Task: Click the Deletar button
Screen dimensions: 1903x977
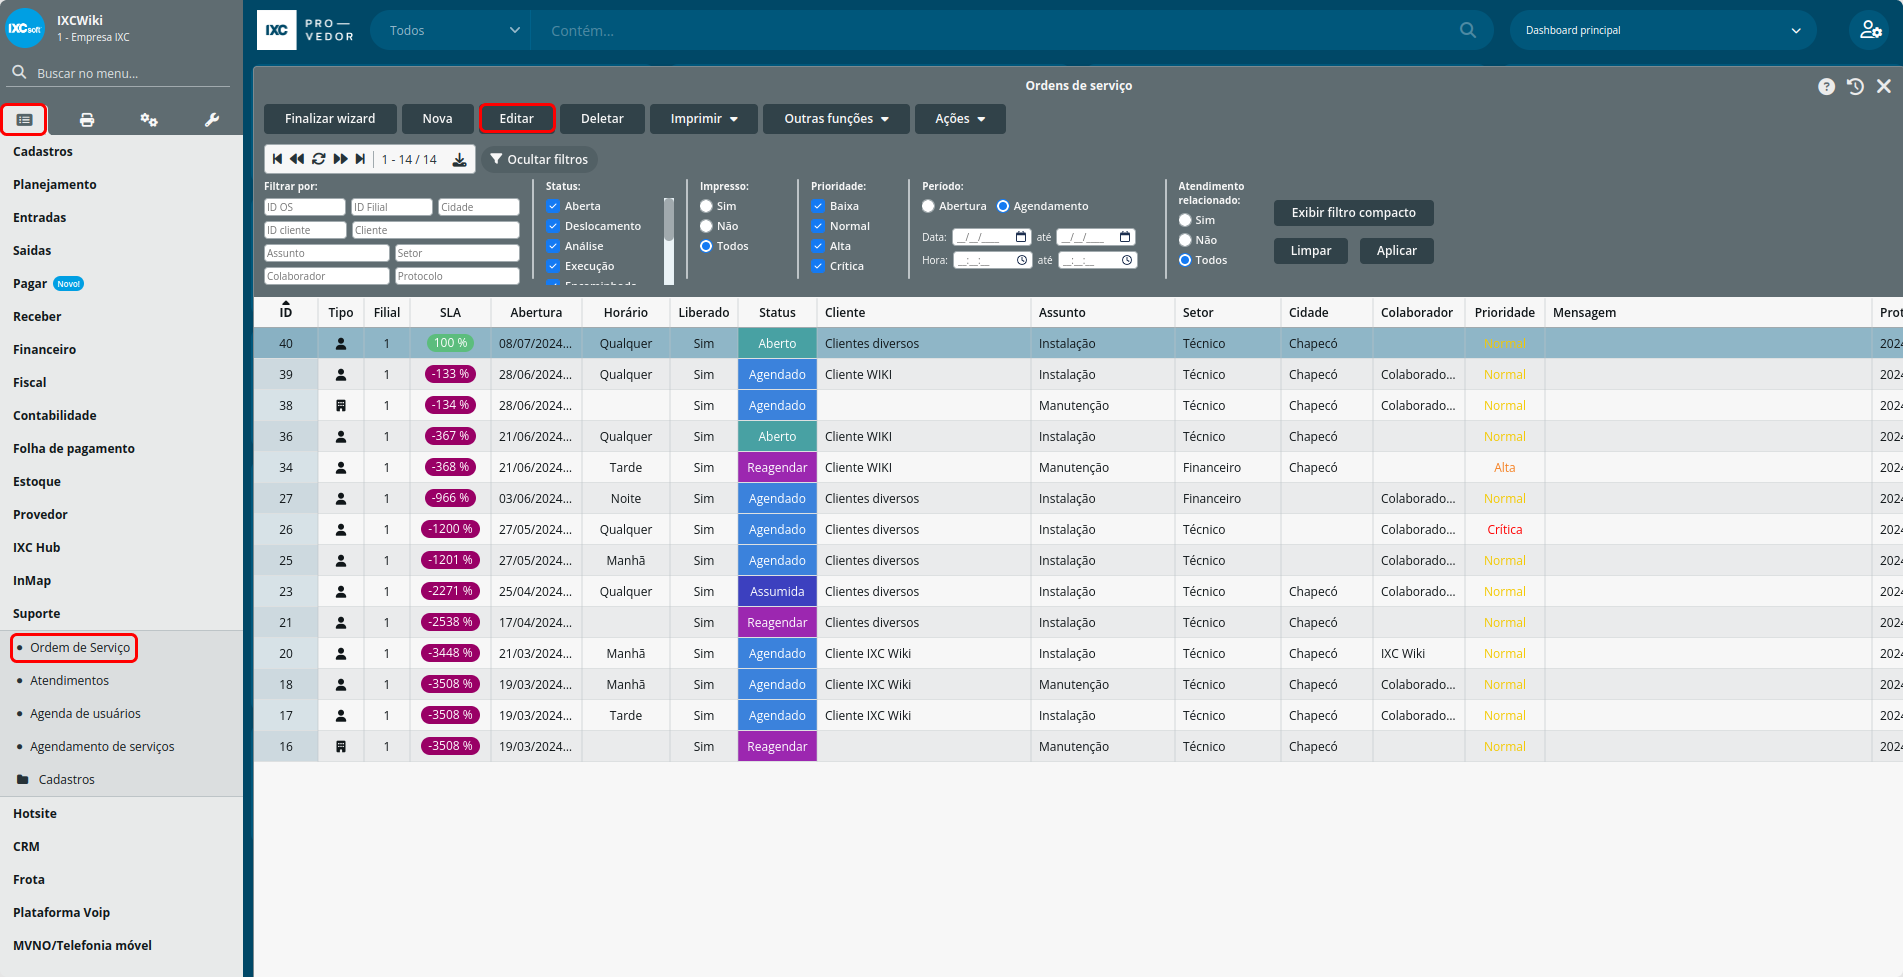Action: (602, 118)
